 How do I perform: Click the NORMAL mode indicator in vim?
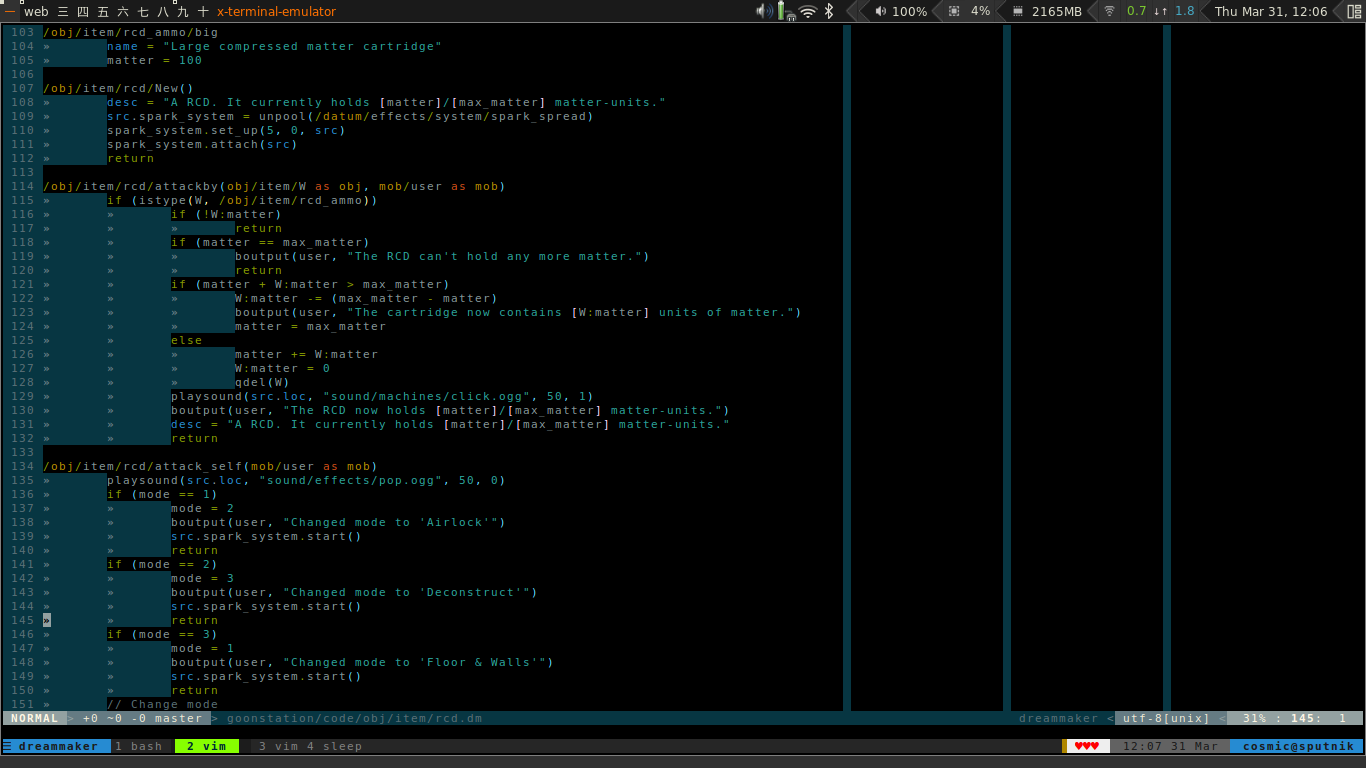34,718
